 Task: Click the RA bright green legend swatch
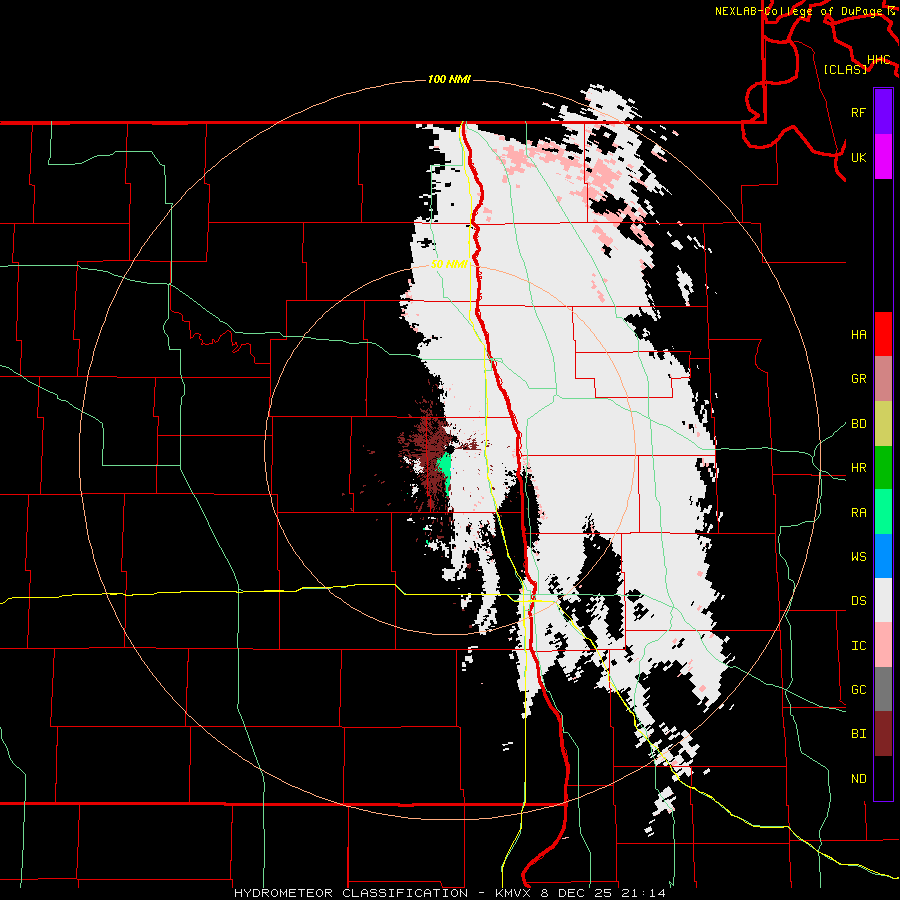(x=883, y=511)
